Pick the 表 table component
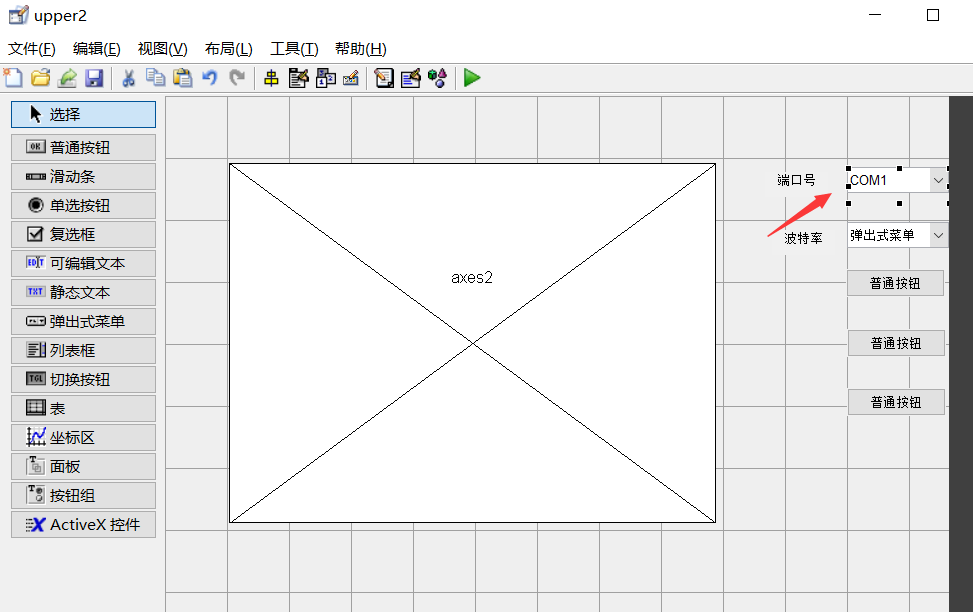The image size is (973, 612). click(x=83, y=408)
